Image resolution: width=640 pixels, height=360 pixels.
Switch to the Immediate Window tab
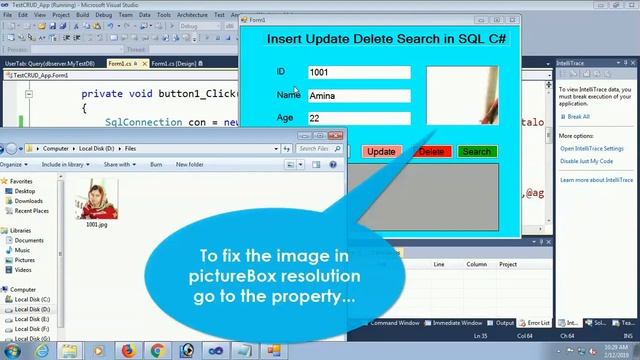coord(453,323)
